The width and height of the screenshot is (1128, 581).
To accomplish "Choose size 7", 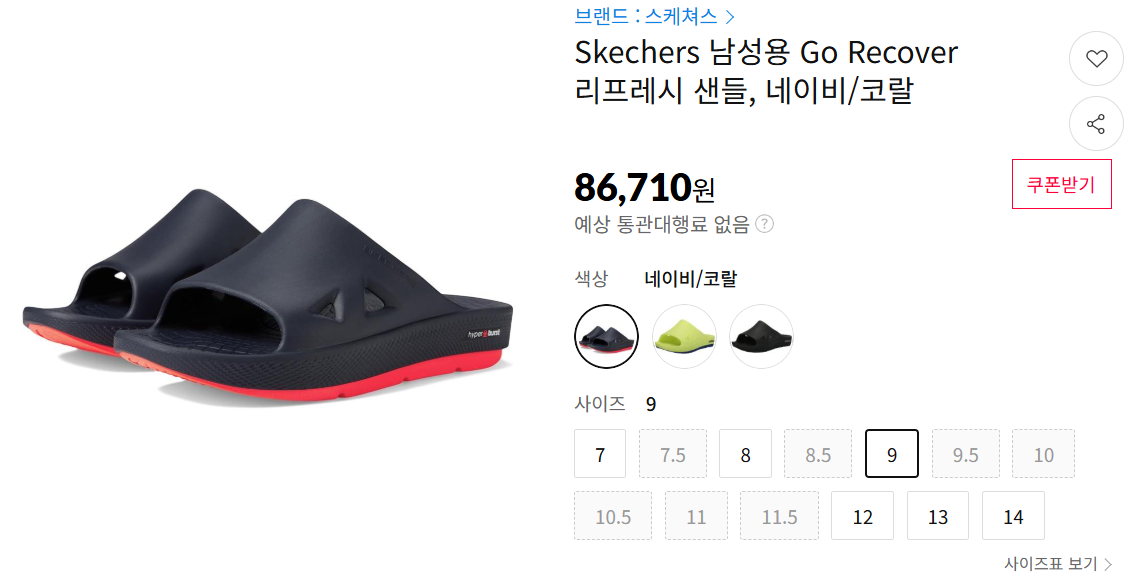I will tap(600, 454).
